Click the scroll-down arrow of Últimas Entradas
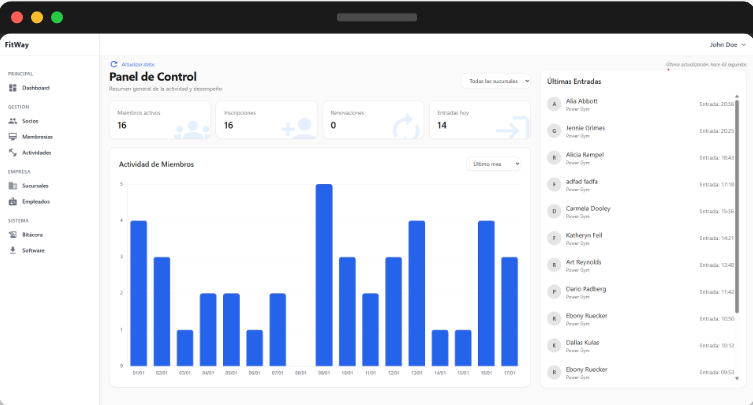Viewport: 753px width, 405px height. click(737, 379)
